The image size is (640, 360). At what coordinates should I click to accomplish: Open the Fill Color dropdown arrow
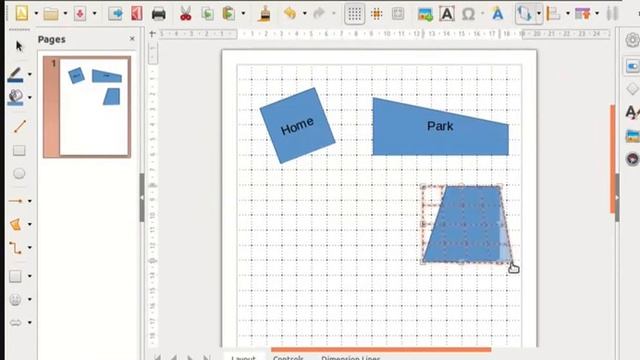click(x=29, y=97)
